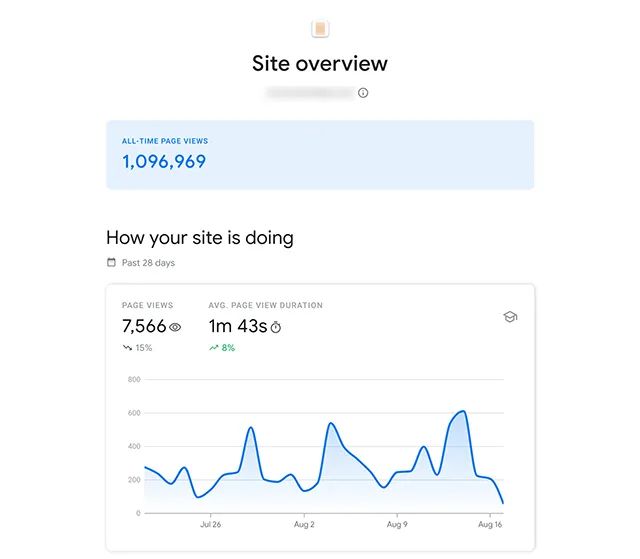The height and width of the screenshot is (559, 640).
Task: Click the How your site is doing heading
Action: [x=200, y=238]
